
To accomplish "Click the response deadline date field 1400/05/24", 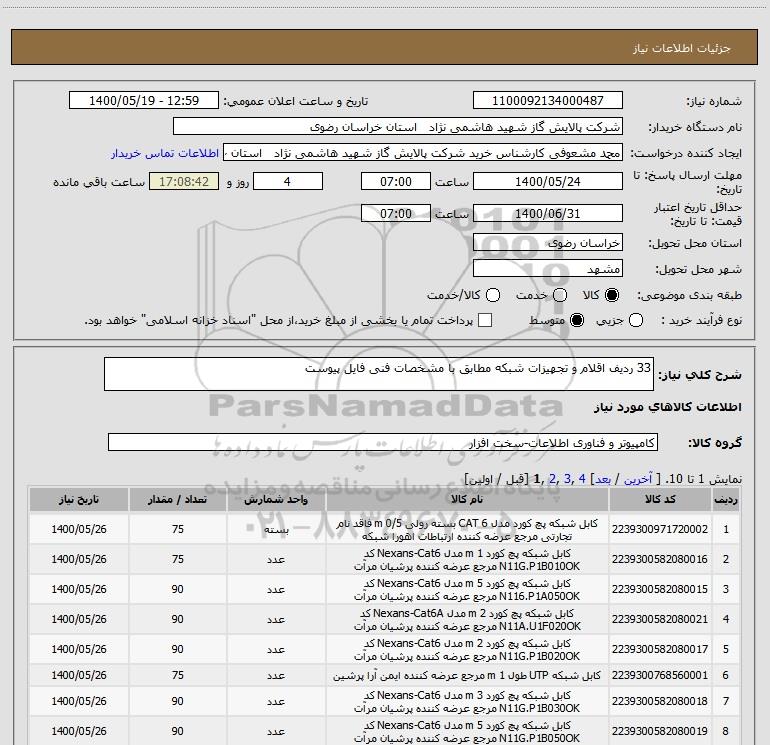I will [547, 182].
